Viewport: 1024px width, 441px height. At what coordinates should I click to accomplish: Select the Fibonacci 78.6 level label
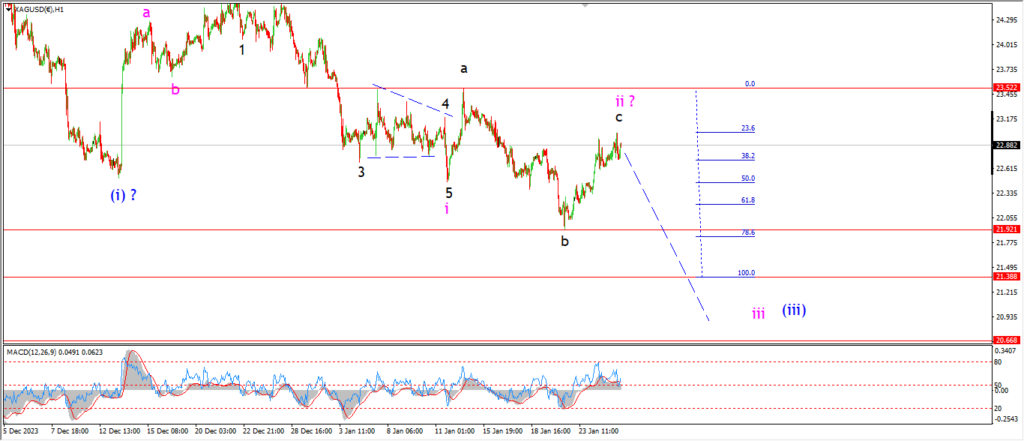coord(748,233)
